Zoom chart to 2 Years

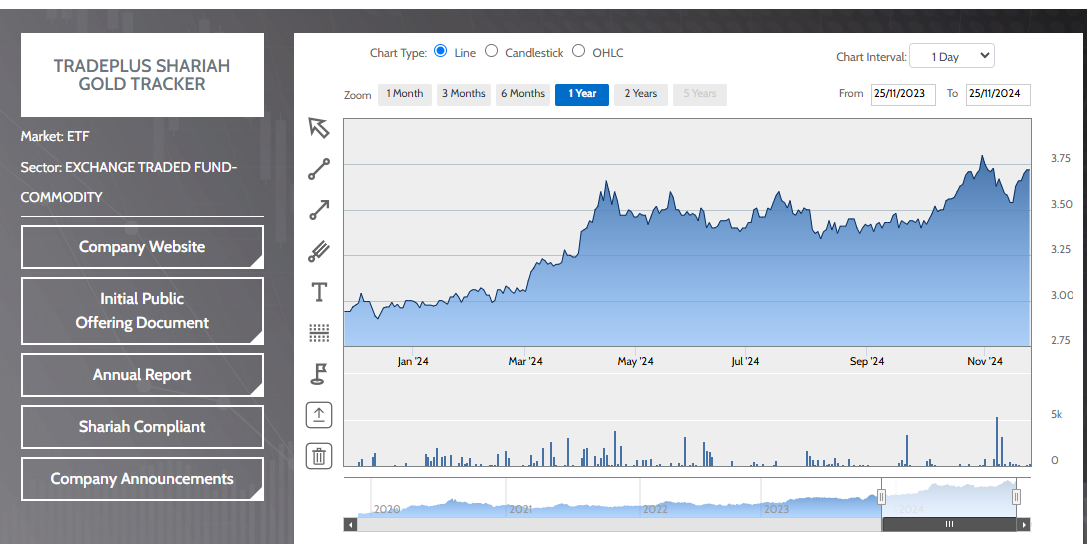[x=641, y=94]
